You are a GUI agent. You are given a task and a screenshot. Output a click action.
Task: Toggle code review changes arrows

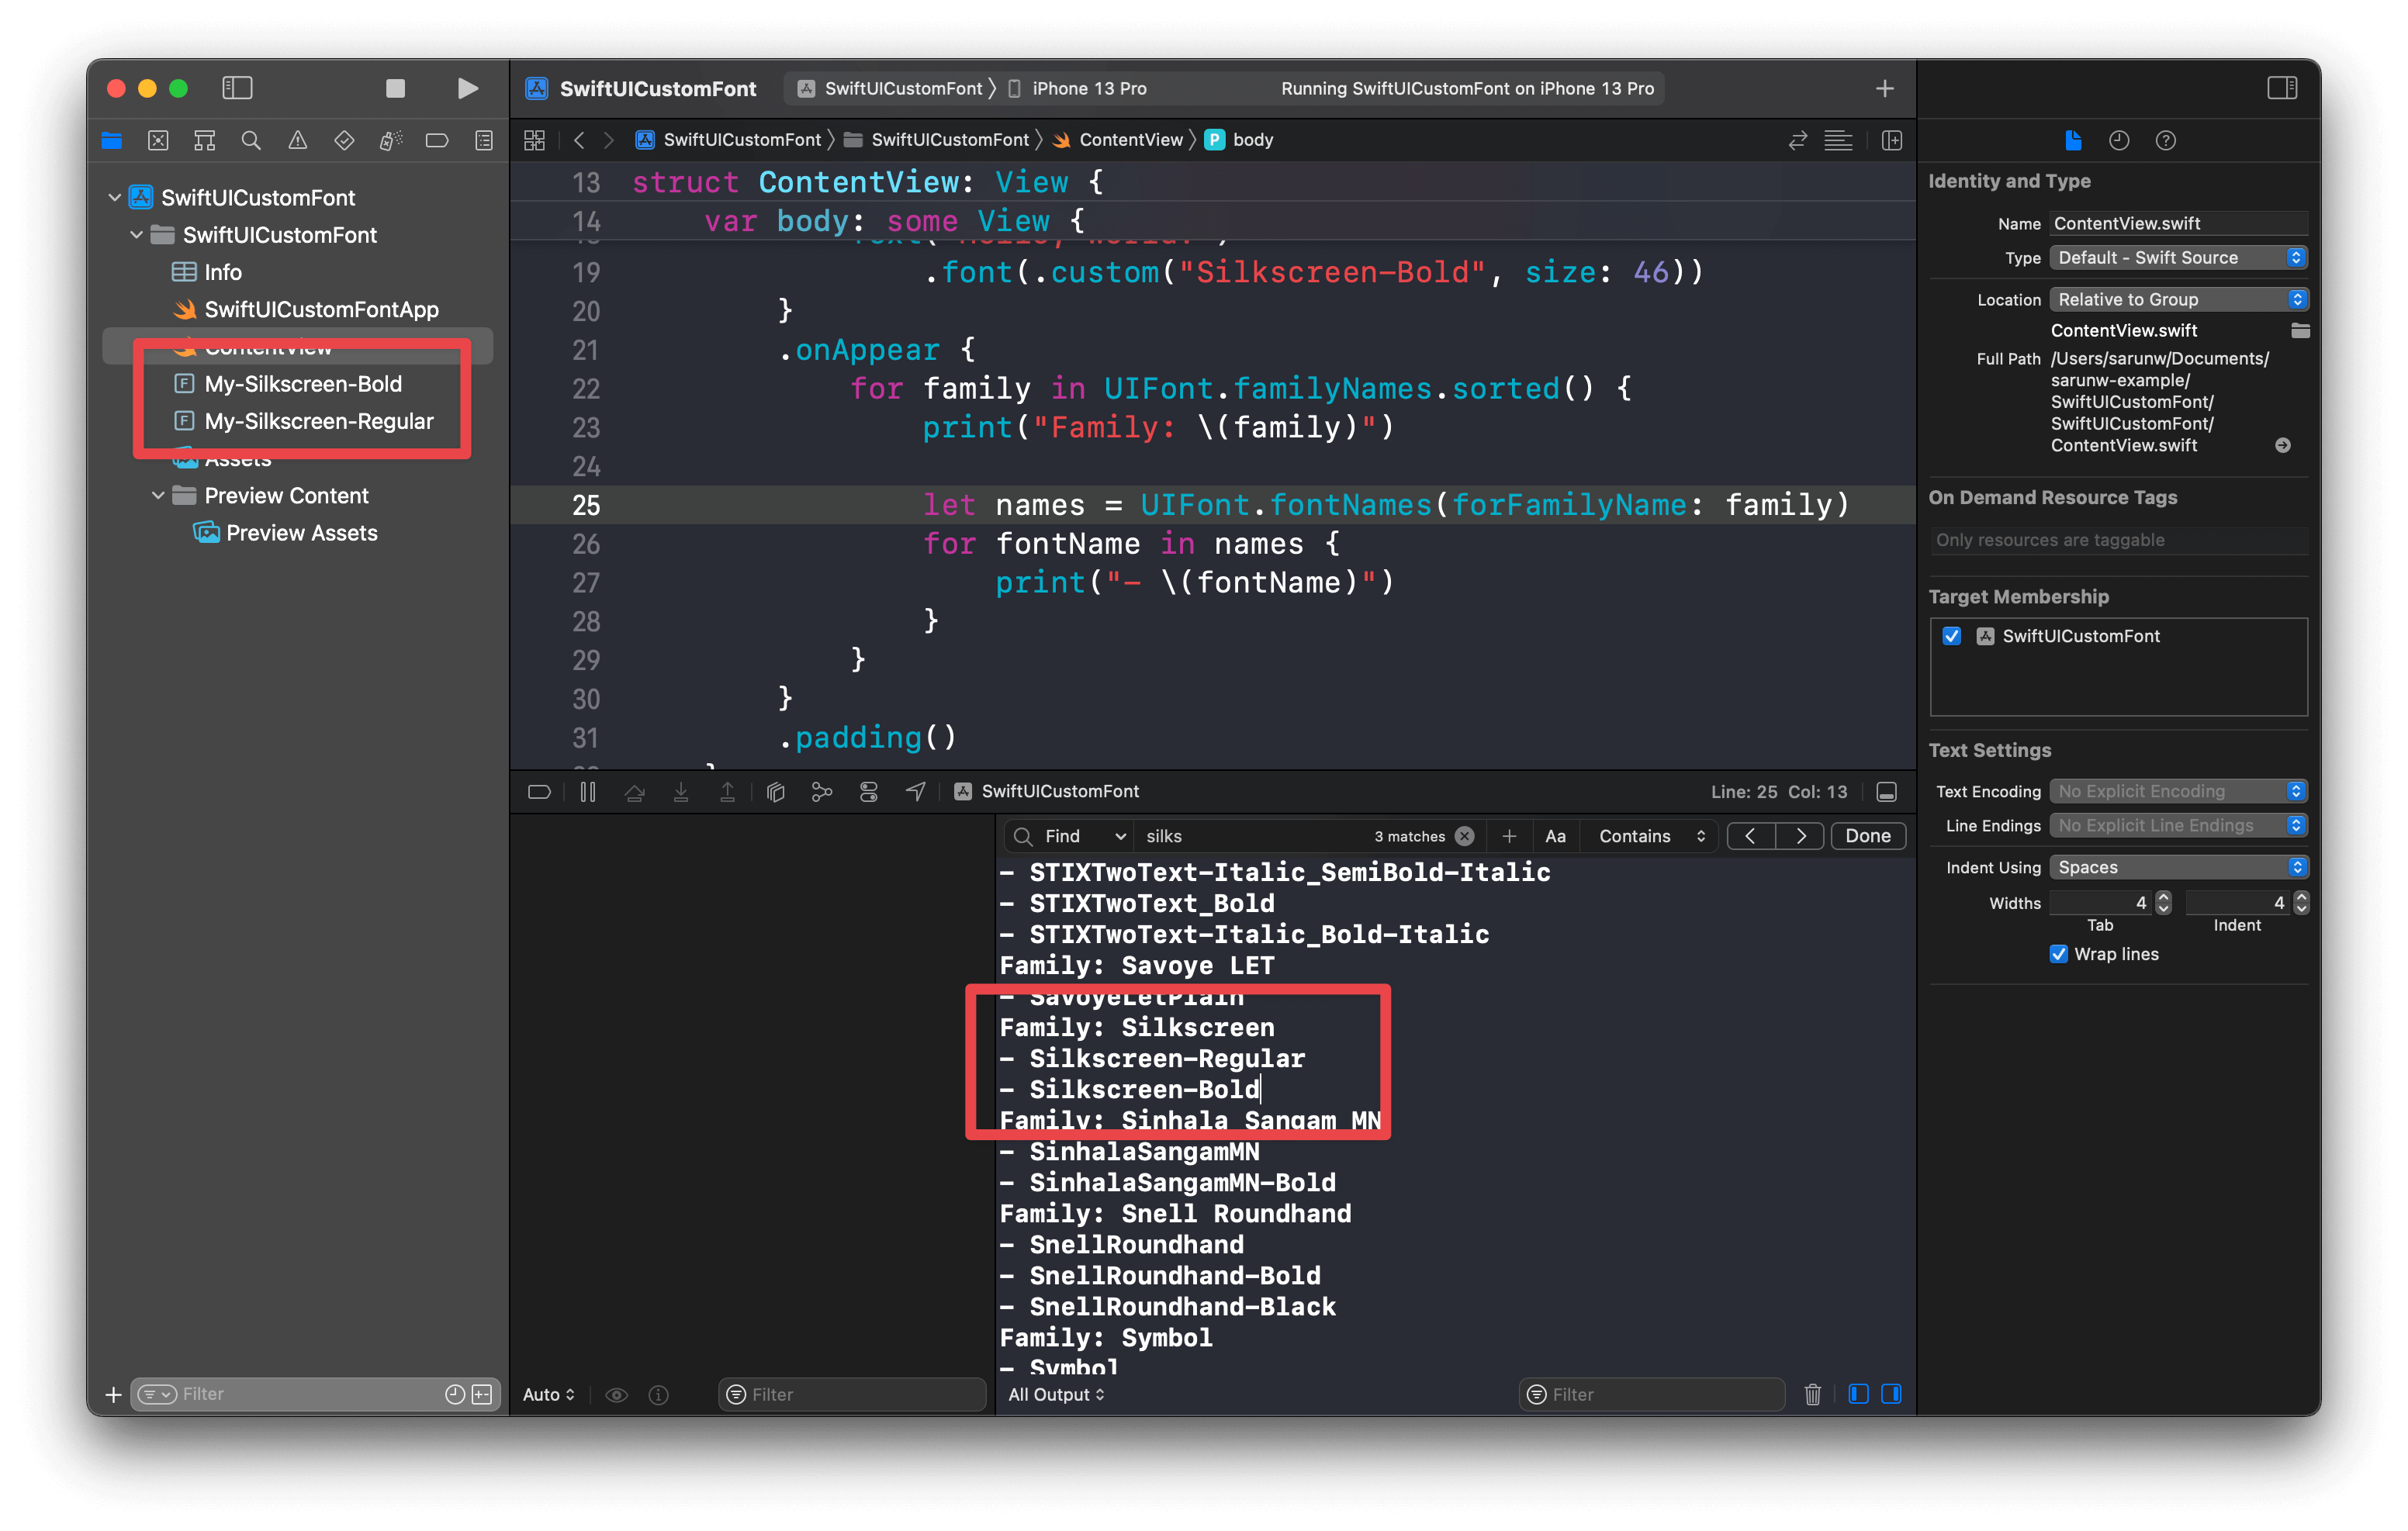pyautogui.click(x=1798, y=140)
